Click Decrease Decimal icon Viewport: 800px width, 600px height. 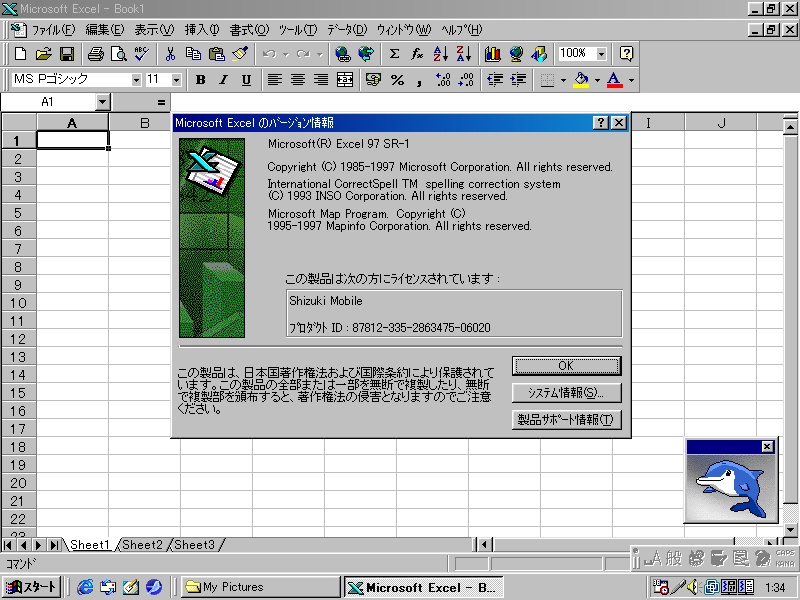[466, 80]
